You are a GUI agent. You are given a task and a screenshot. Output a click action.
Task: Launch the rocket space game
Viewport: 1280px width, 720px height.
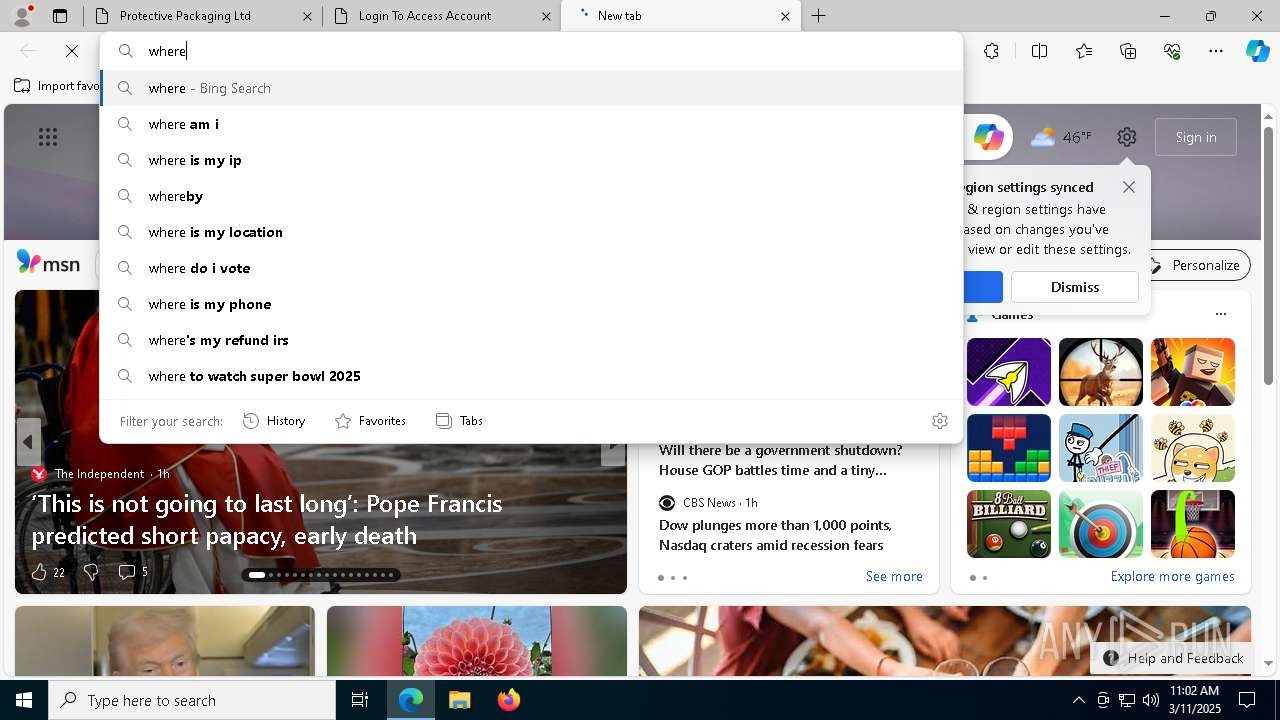click(x=1008, y=371)
